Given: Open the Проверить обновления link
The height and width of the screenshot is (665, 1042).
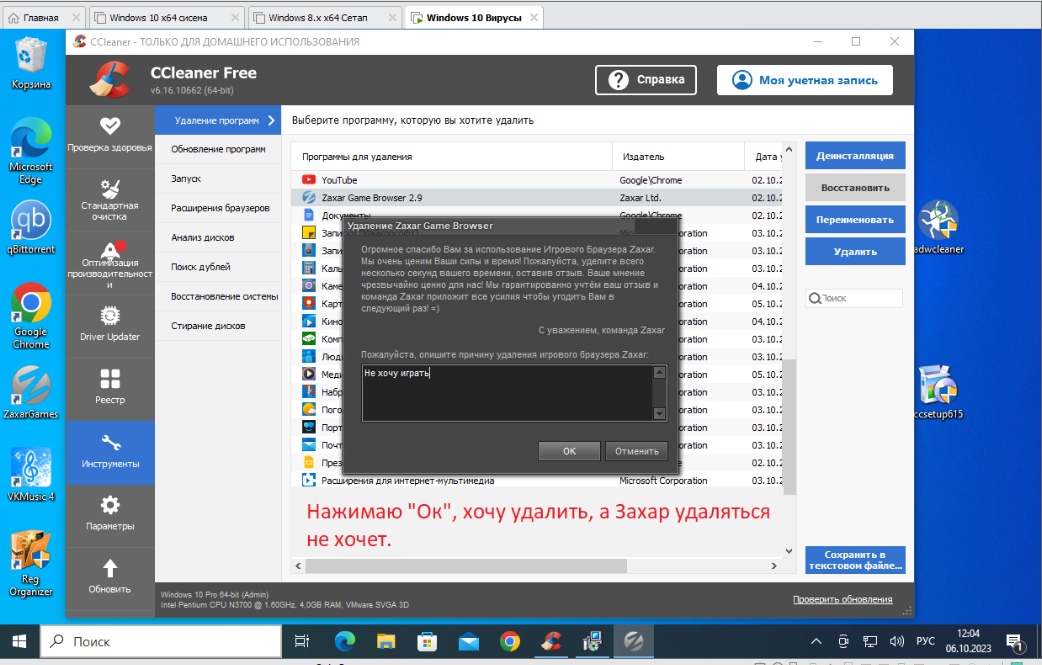Looking at the screenshot, I should point(842,597).
